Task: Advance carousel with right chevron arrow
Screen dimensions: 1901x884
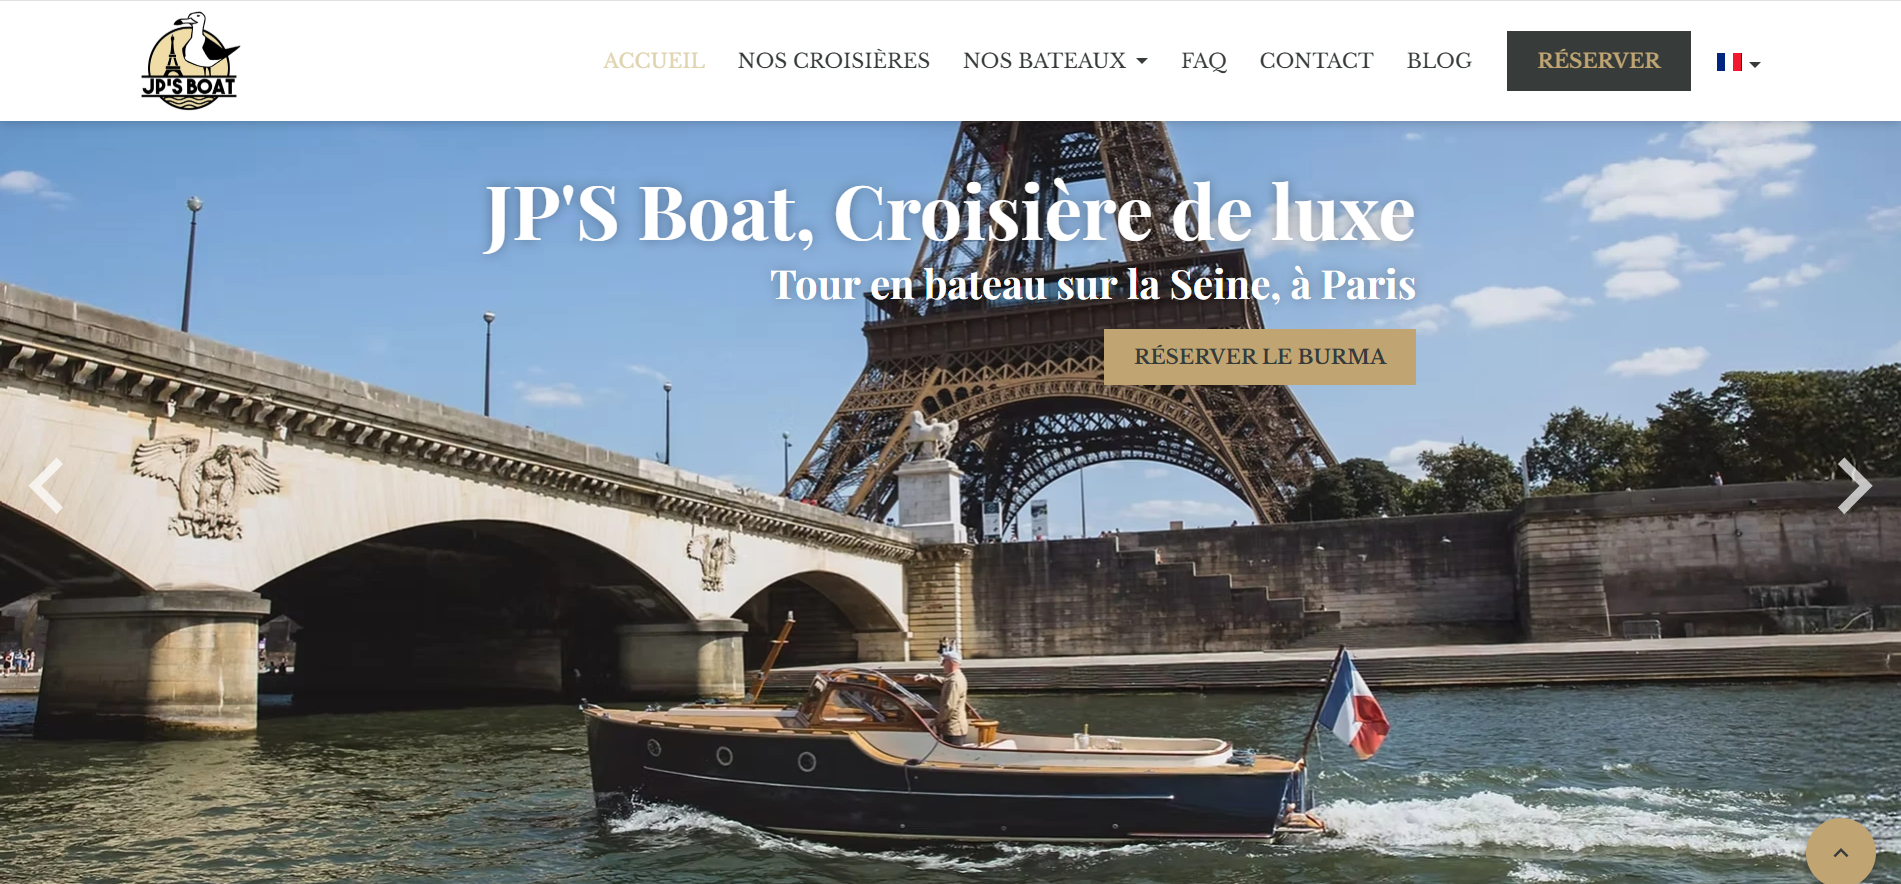Action: tap(1854, 486)
